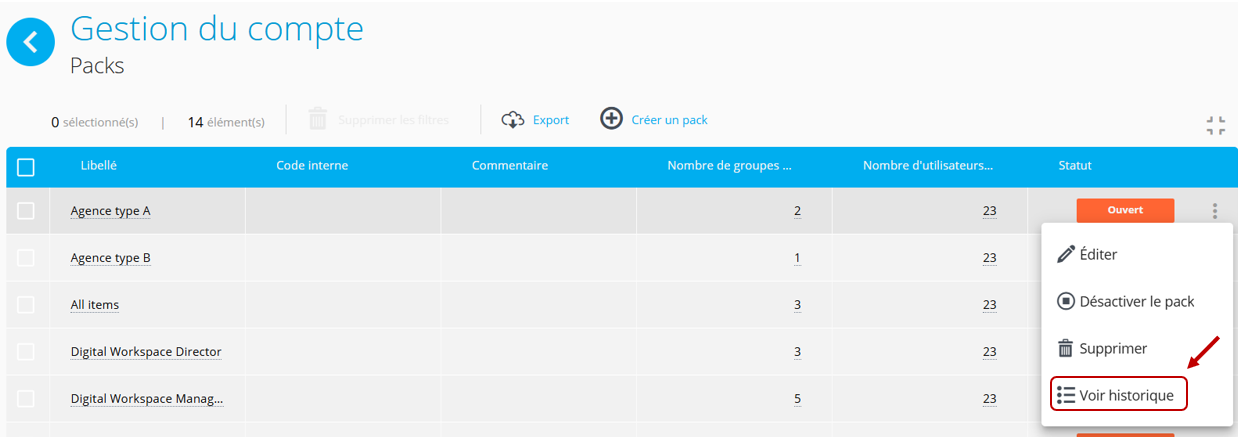Click the stop icon beside Désactiver le pack
1238x437 pixels.
[x=1066, y=301]
